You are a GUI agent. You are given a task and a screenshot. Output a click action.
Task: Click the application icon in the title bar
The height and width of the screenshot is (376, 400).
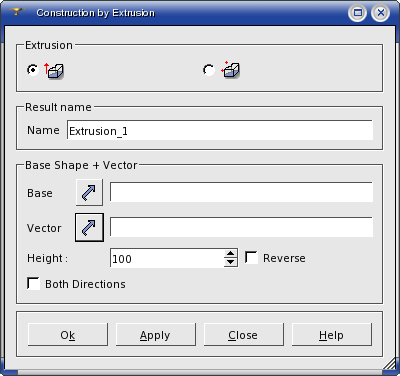[16, 12]
